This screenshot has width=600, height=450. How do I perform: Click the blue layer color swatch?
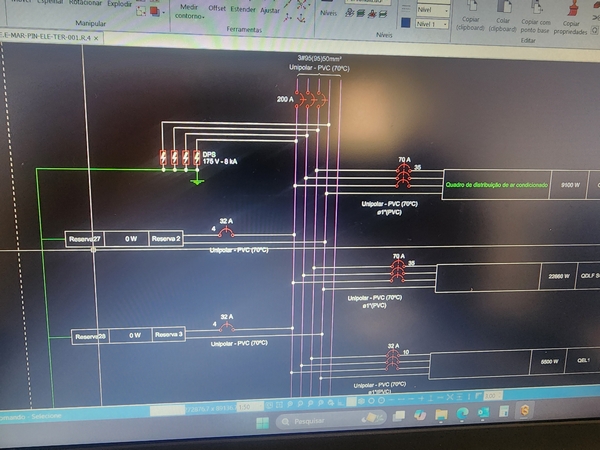click(406, 22)
